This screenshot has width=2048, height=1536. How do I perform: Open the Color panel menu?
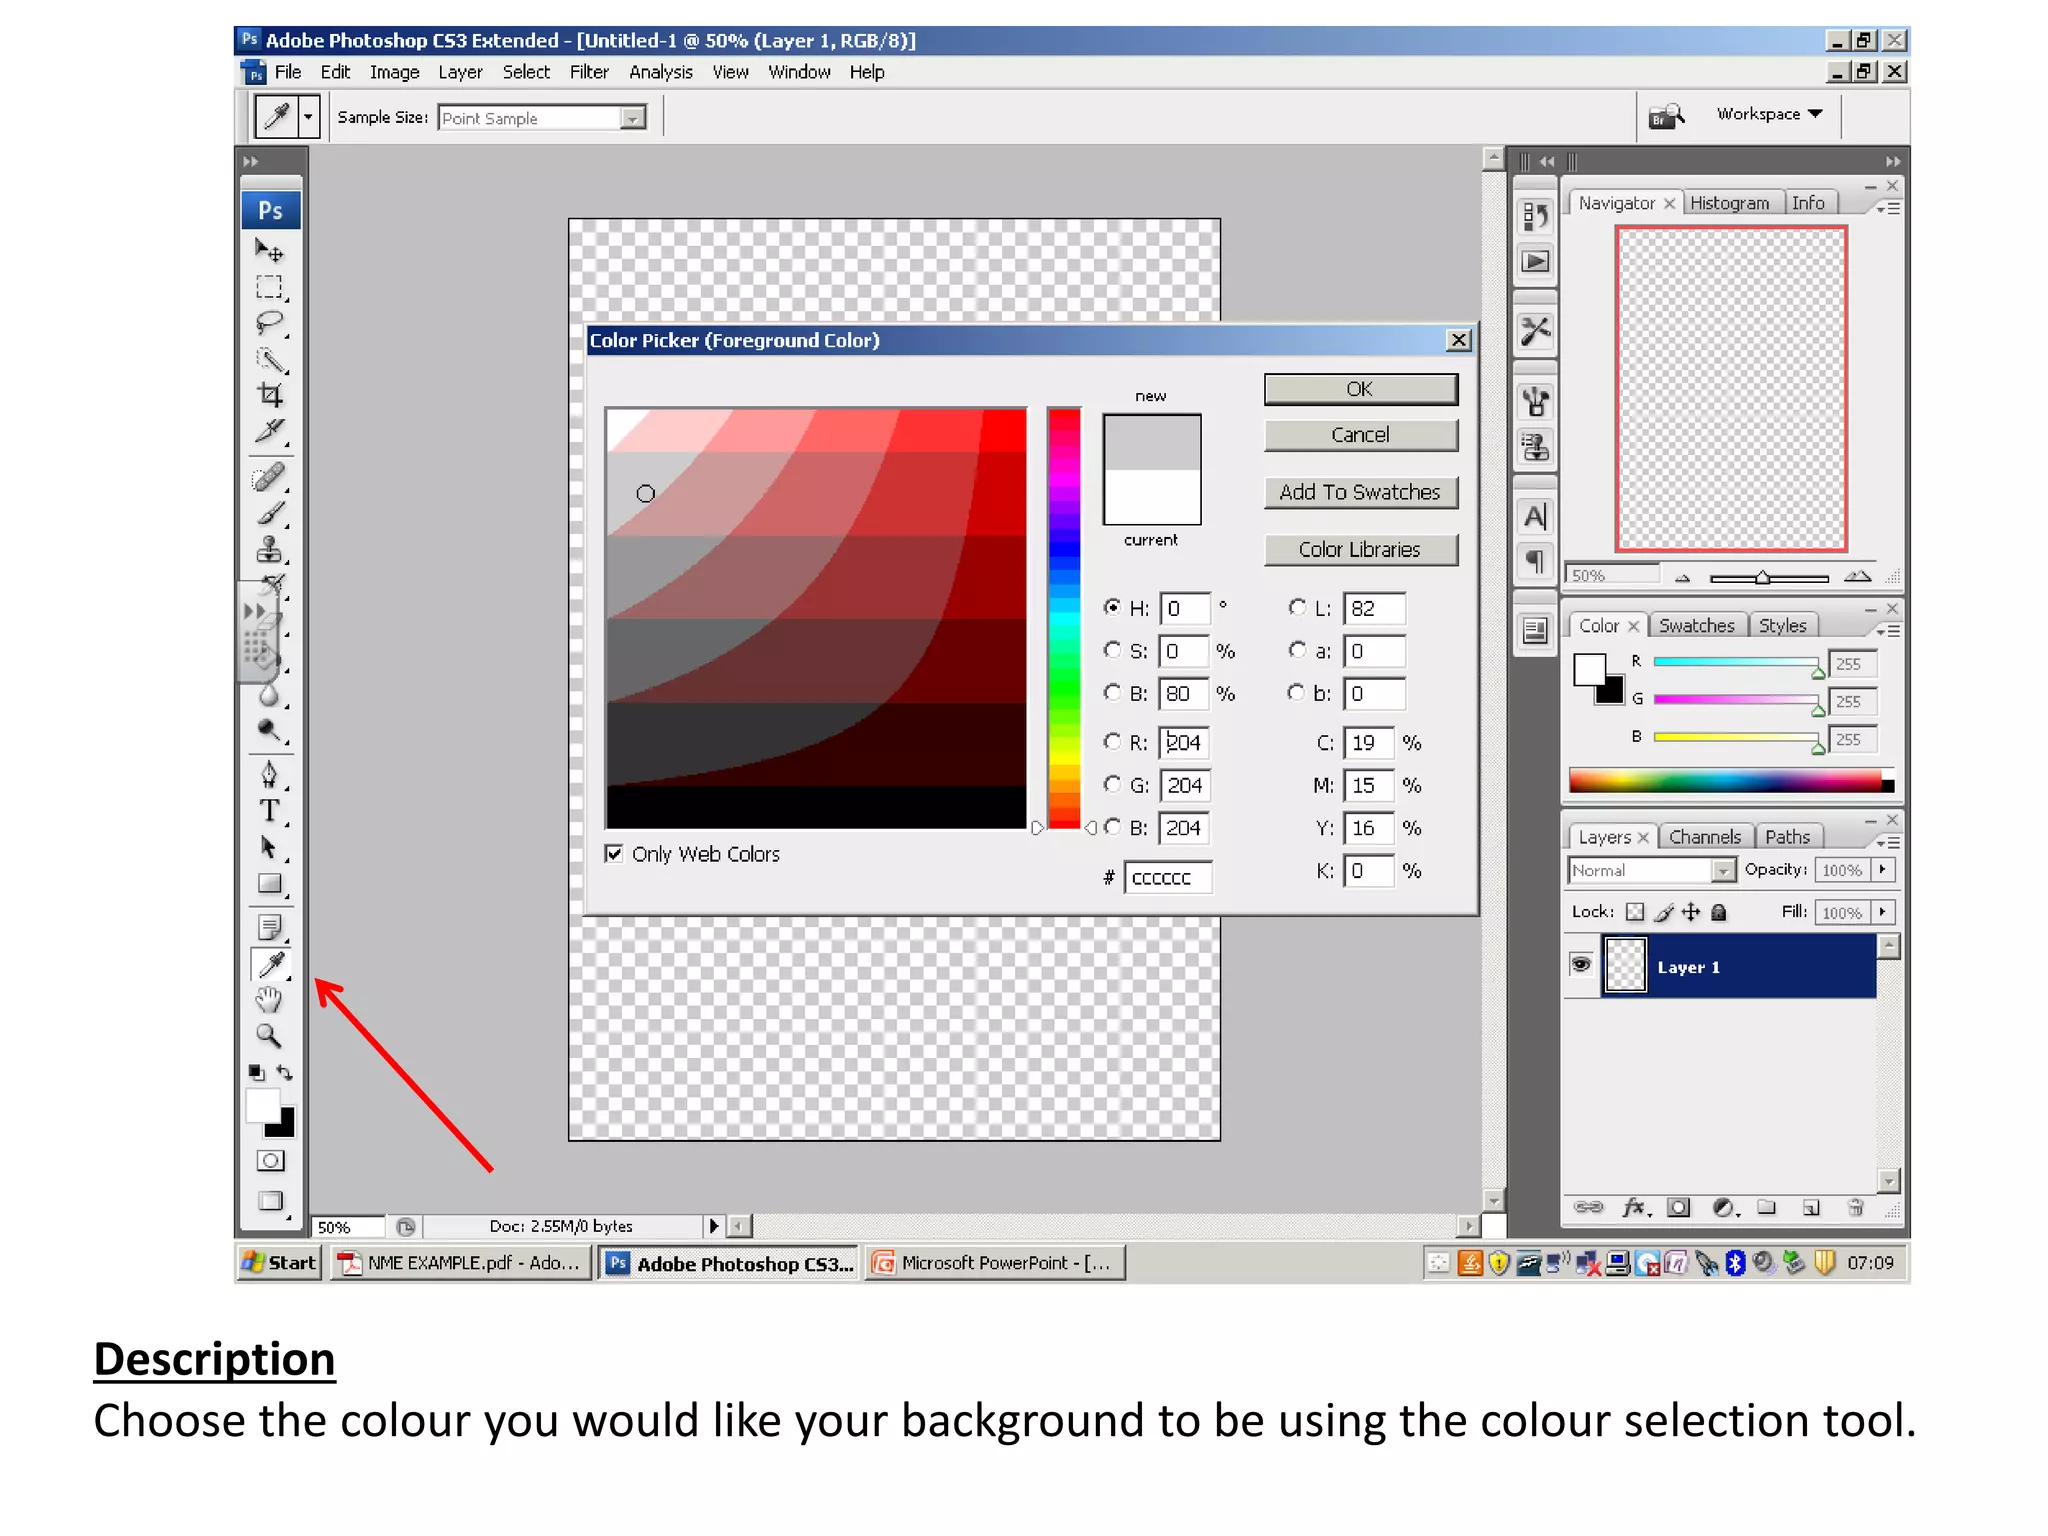[1888, 631]
